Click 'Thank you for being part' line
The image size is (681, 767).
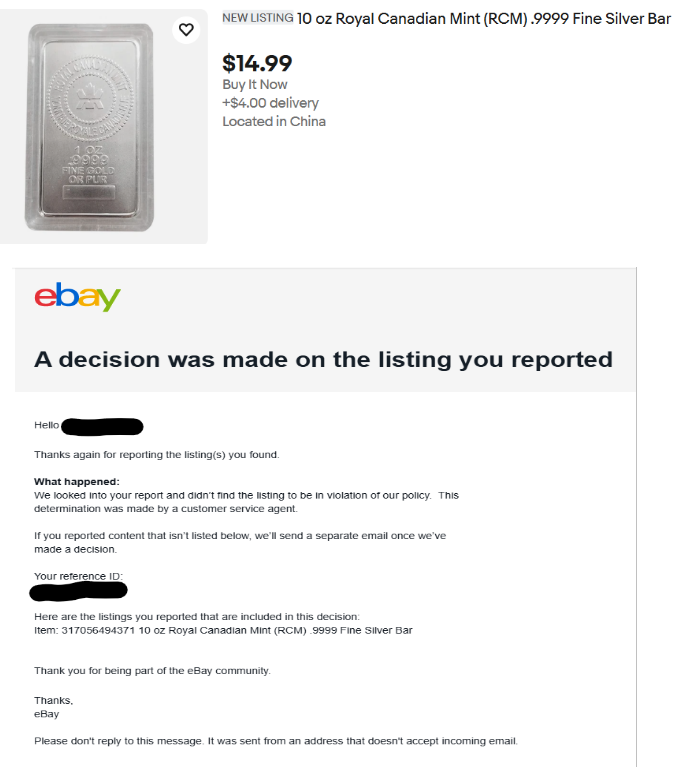[152, 671]
